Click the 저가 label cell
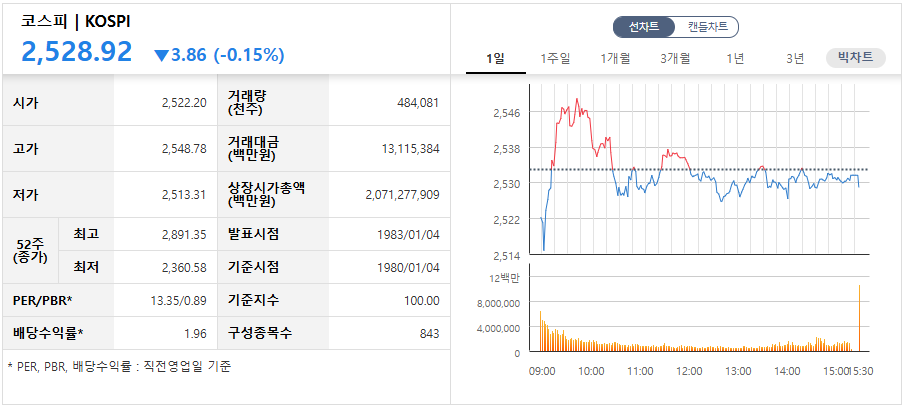Image resolution: width=905 pixels, height=405 pixels. pyautogui.click(x=58, y=195)
